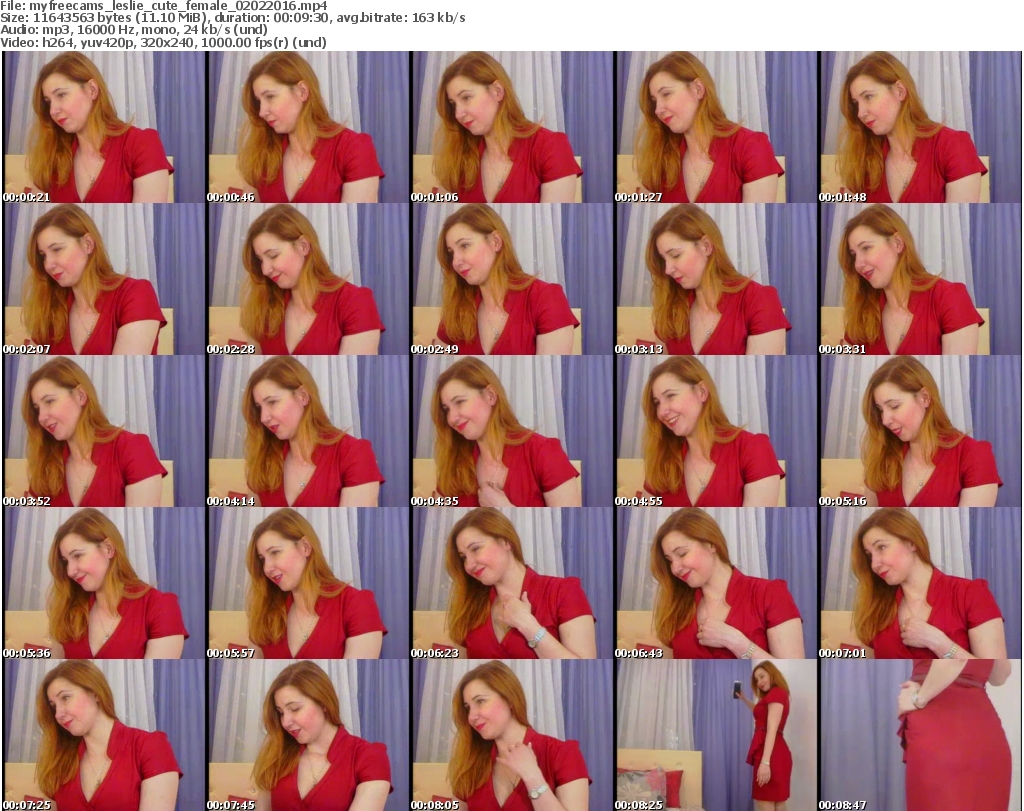The width and height of the screenshot is (1024, 811).
Task: Select the thumbnail frame at 00:08:25
Action: point(716,735)
